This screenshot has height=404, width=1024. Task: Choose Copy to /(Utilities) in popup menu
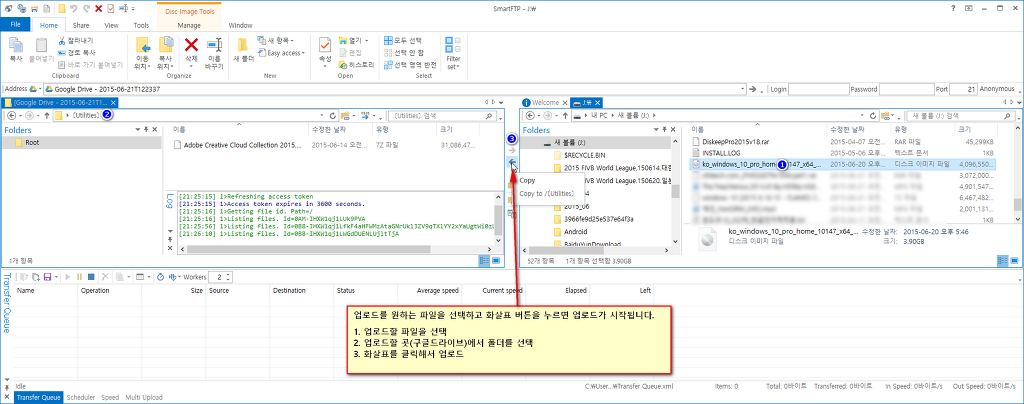pyautogui.click(x=546, y=193)
